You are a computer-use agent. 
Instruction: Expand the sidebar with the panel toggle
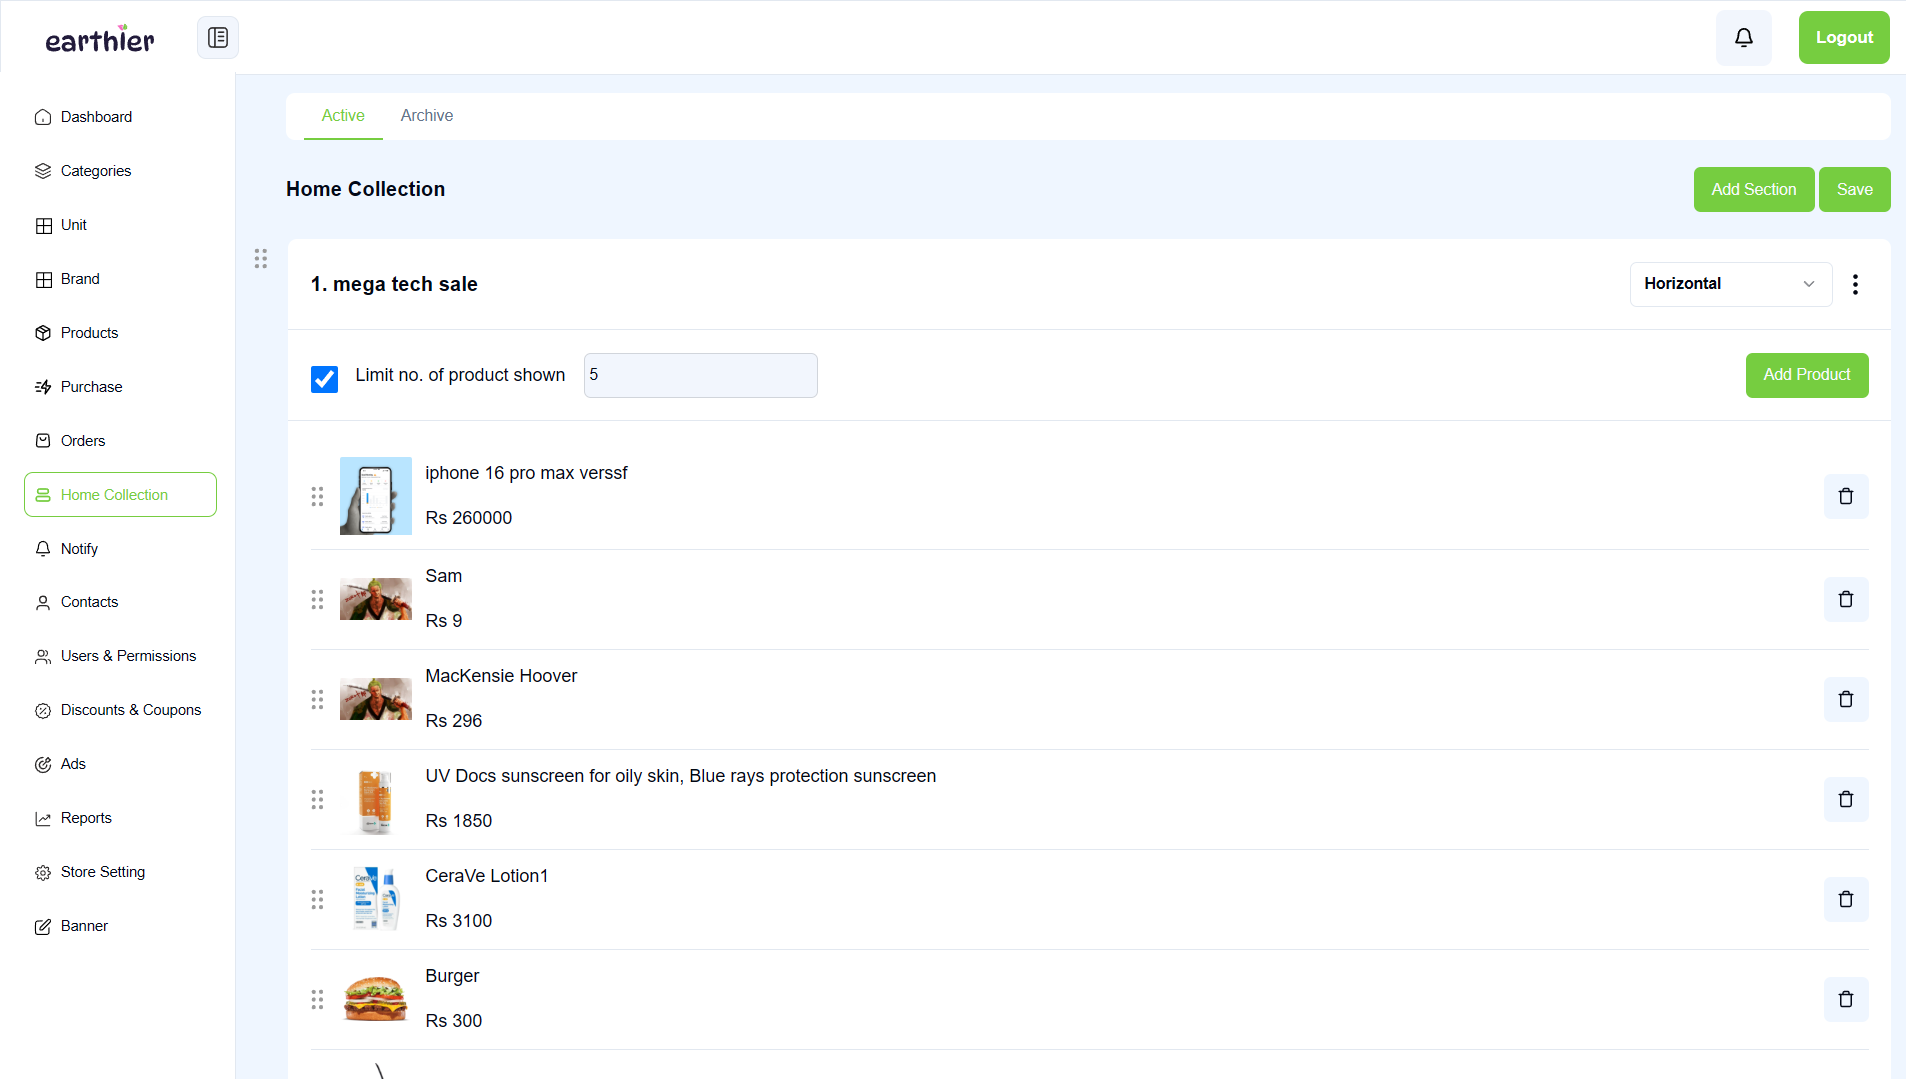point(217,37)
